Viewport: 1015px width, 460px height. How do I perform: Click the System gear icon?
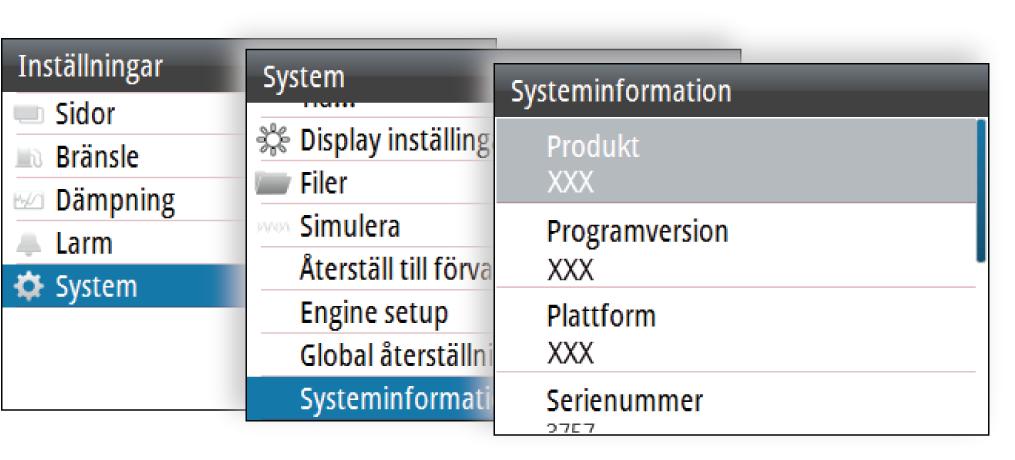(30, 287)
